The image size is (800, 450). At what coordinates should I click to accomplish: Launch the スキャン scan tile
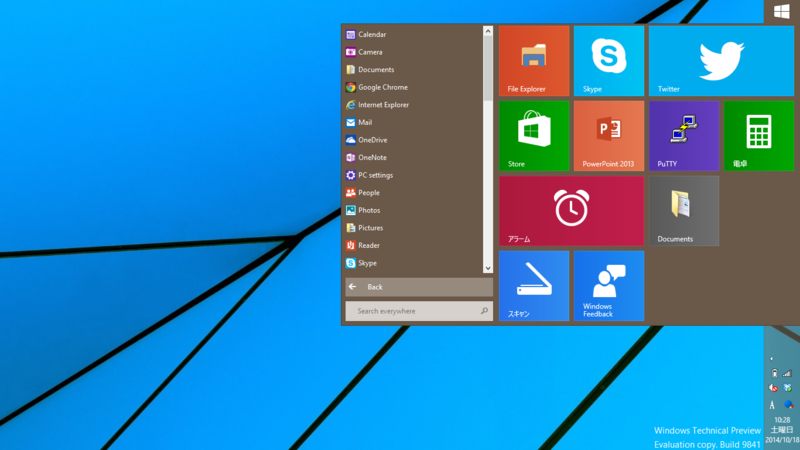(x=534, y=286)
